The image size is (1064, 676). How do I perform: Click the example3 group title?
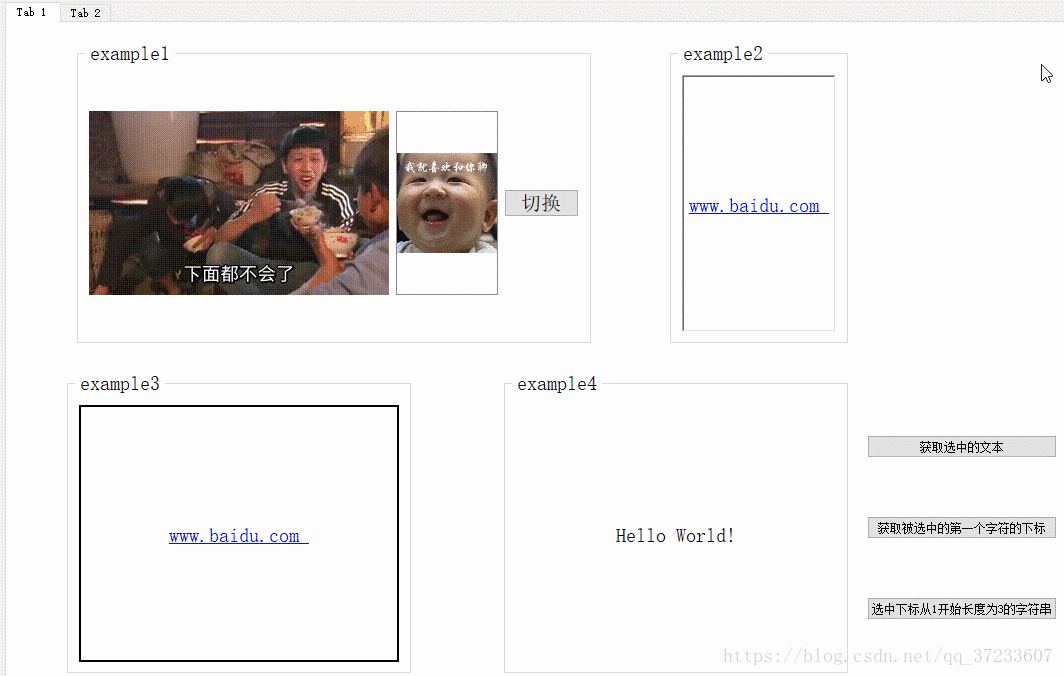coord(120,384)
